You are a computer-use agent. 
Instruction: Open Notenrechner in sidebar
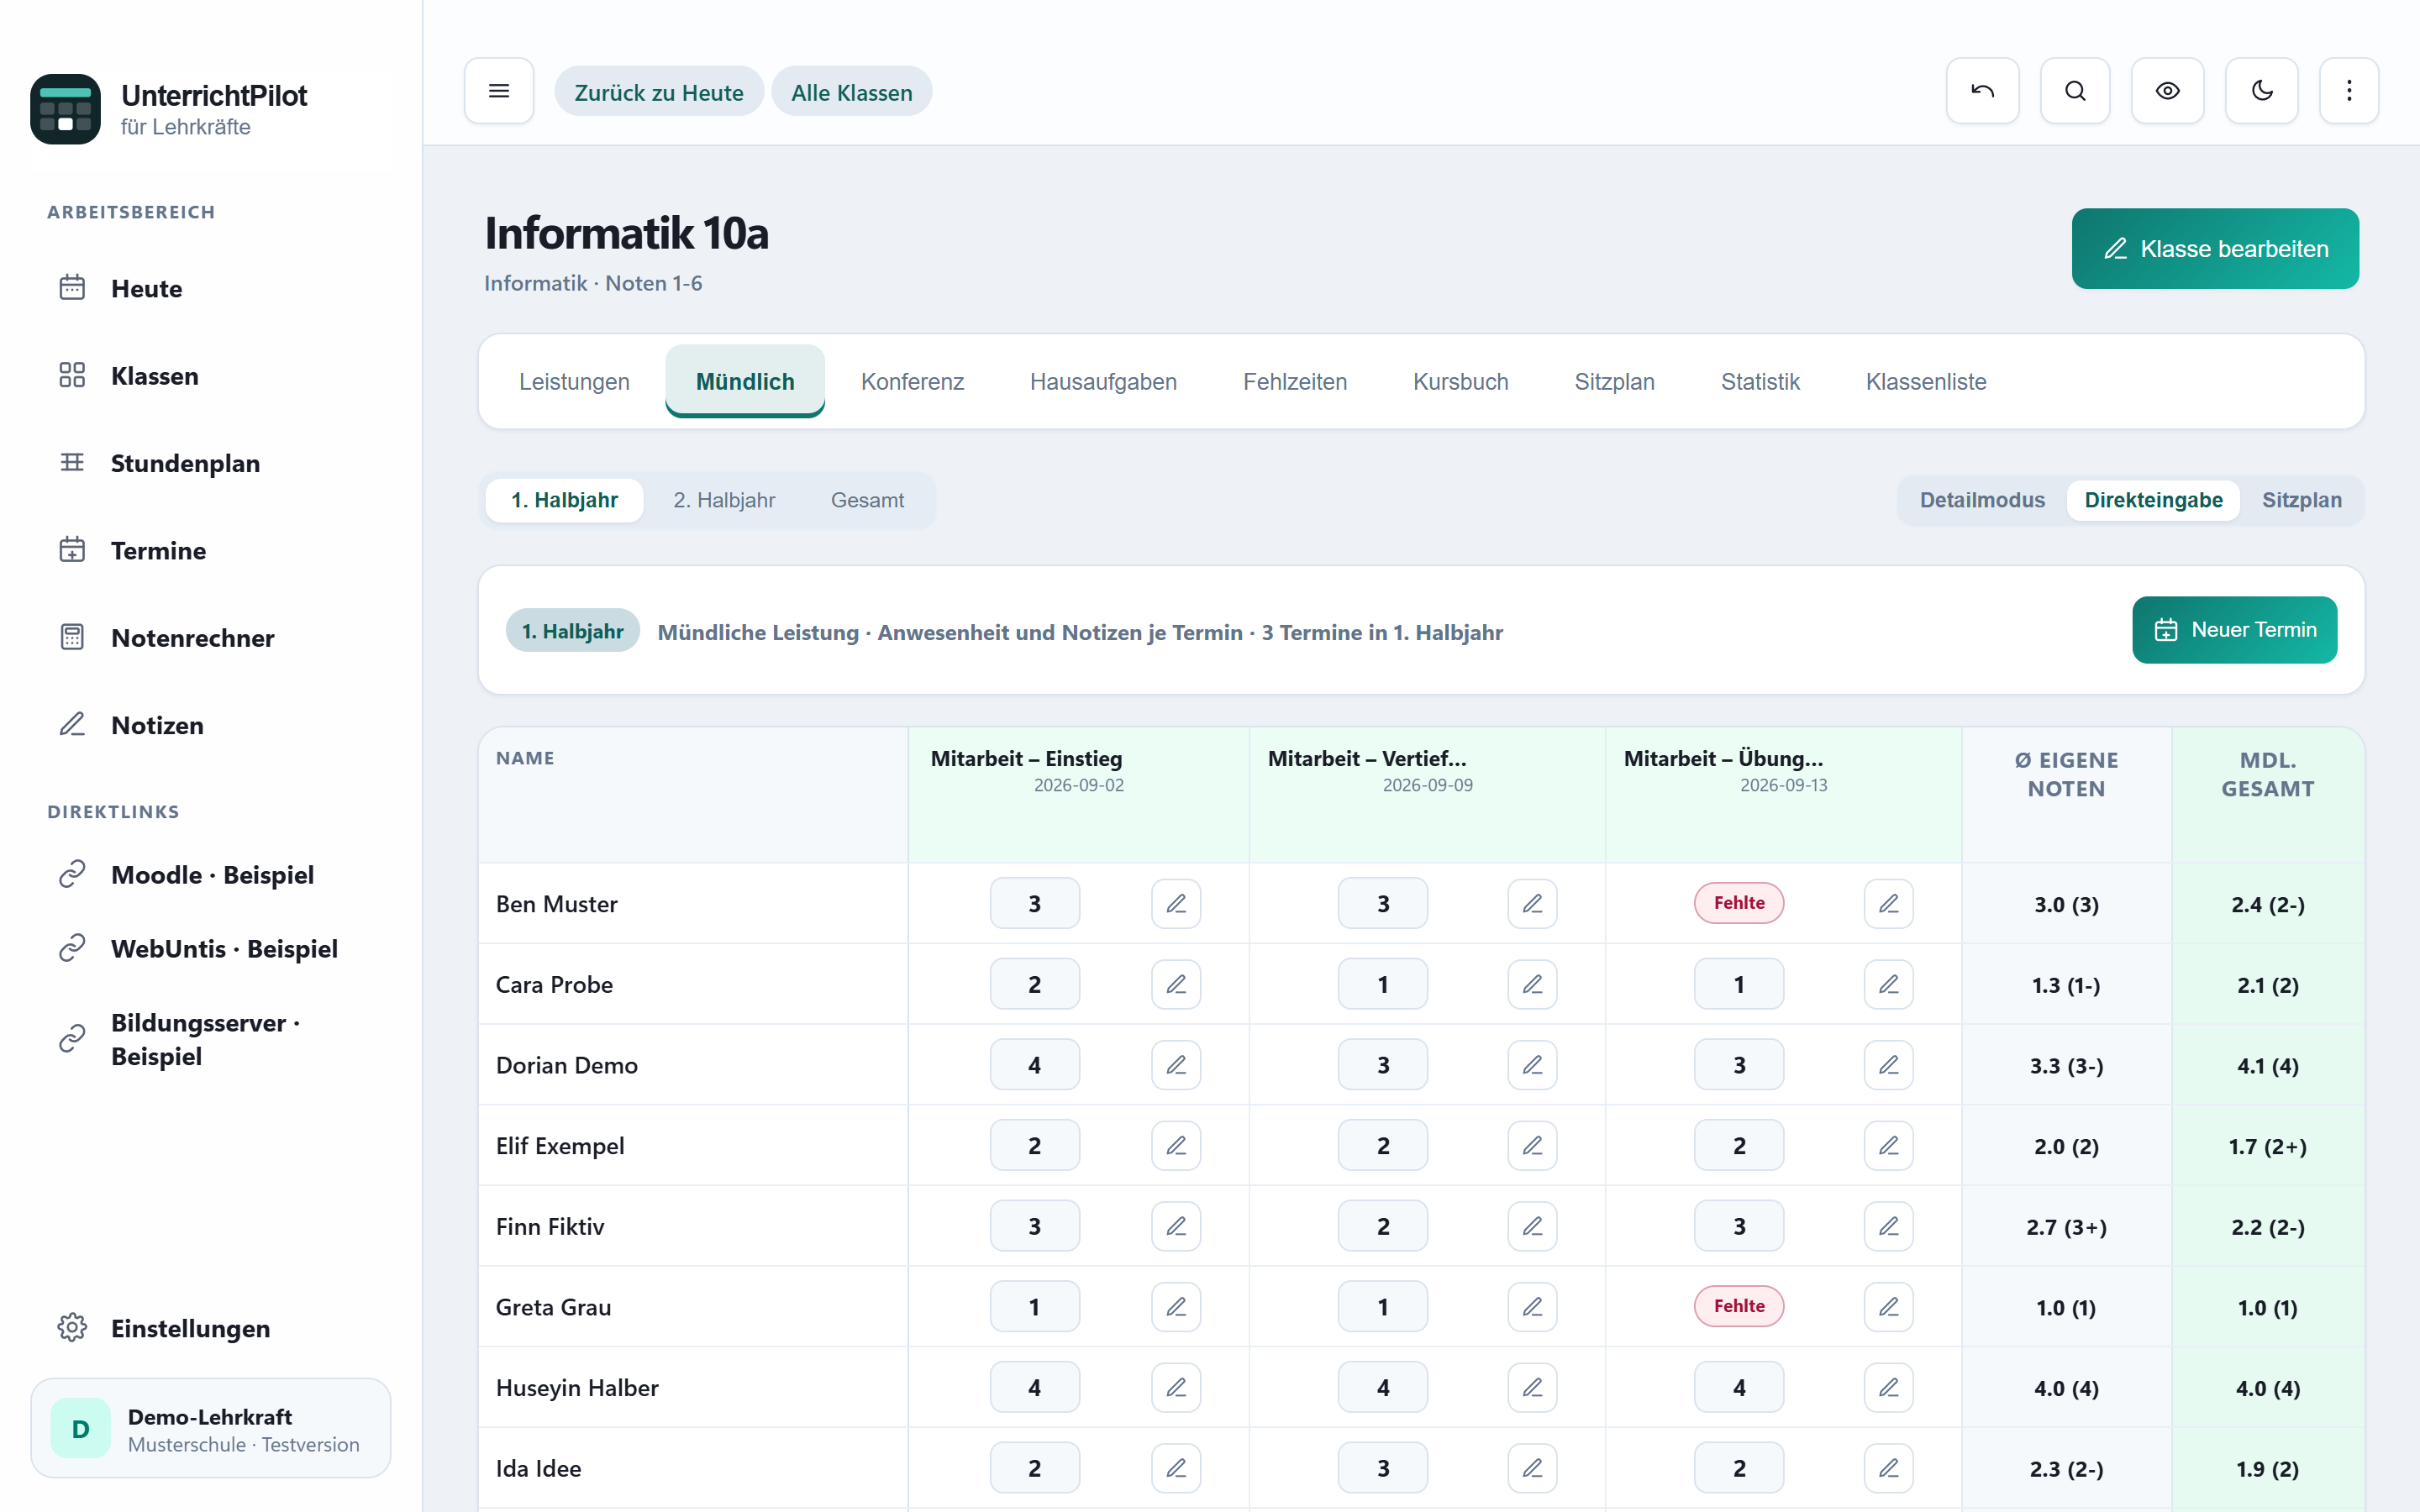pos(210,637)
